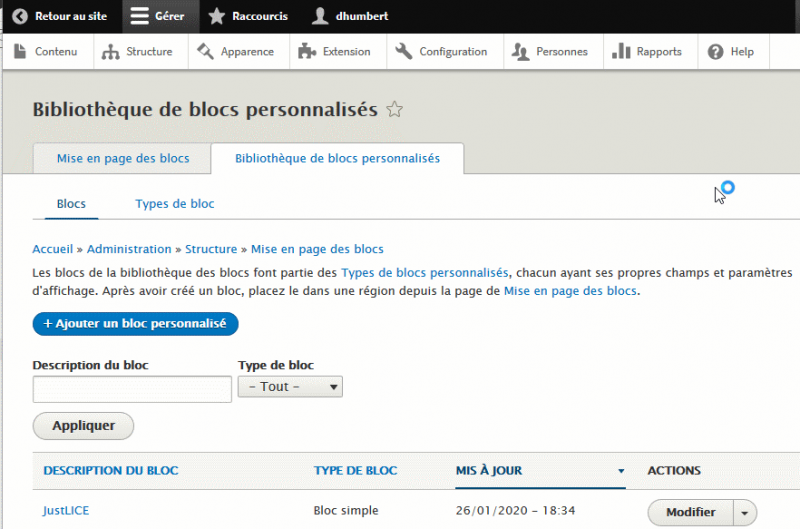Click Ajouter un bloc personnalisé button
The width and height of the screenshot is (800, 529).
(135, 324)
